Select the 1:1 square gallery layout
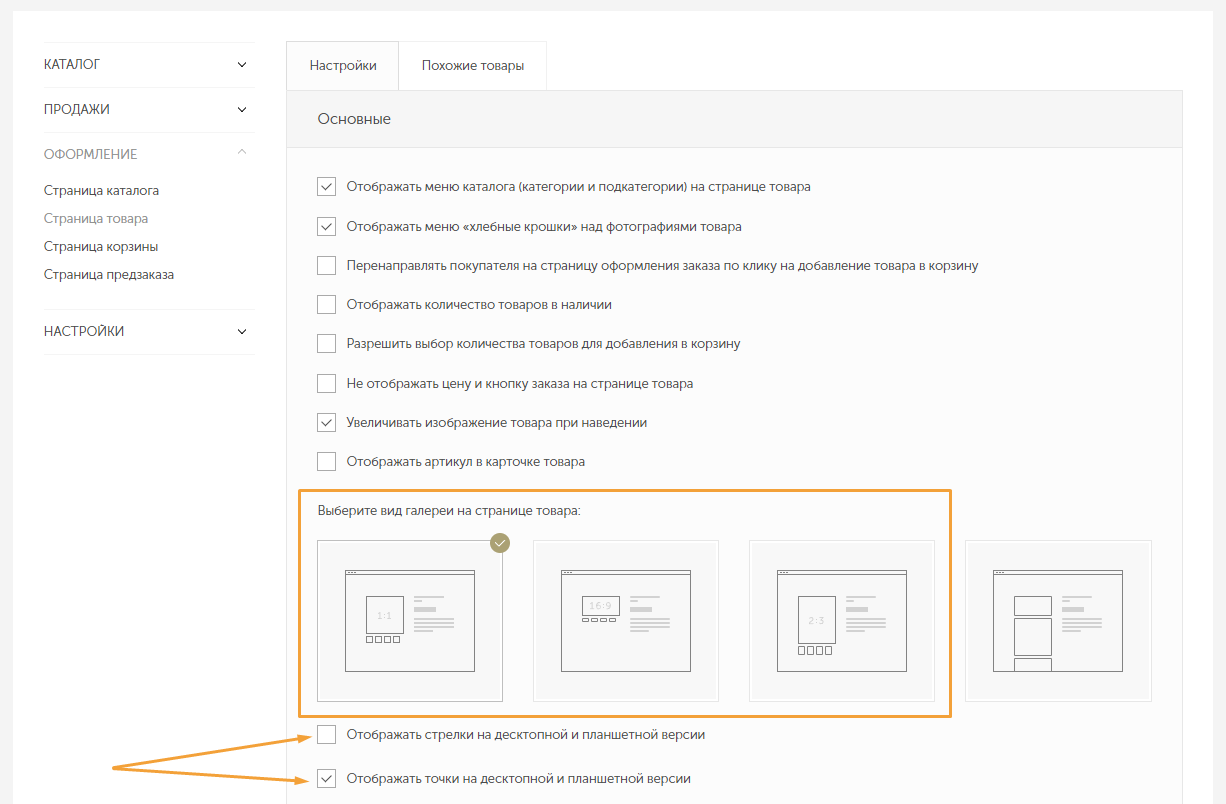Image resolution: width=1226 pixels, height=804 pixels. 409,621
